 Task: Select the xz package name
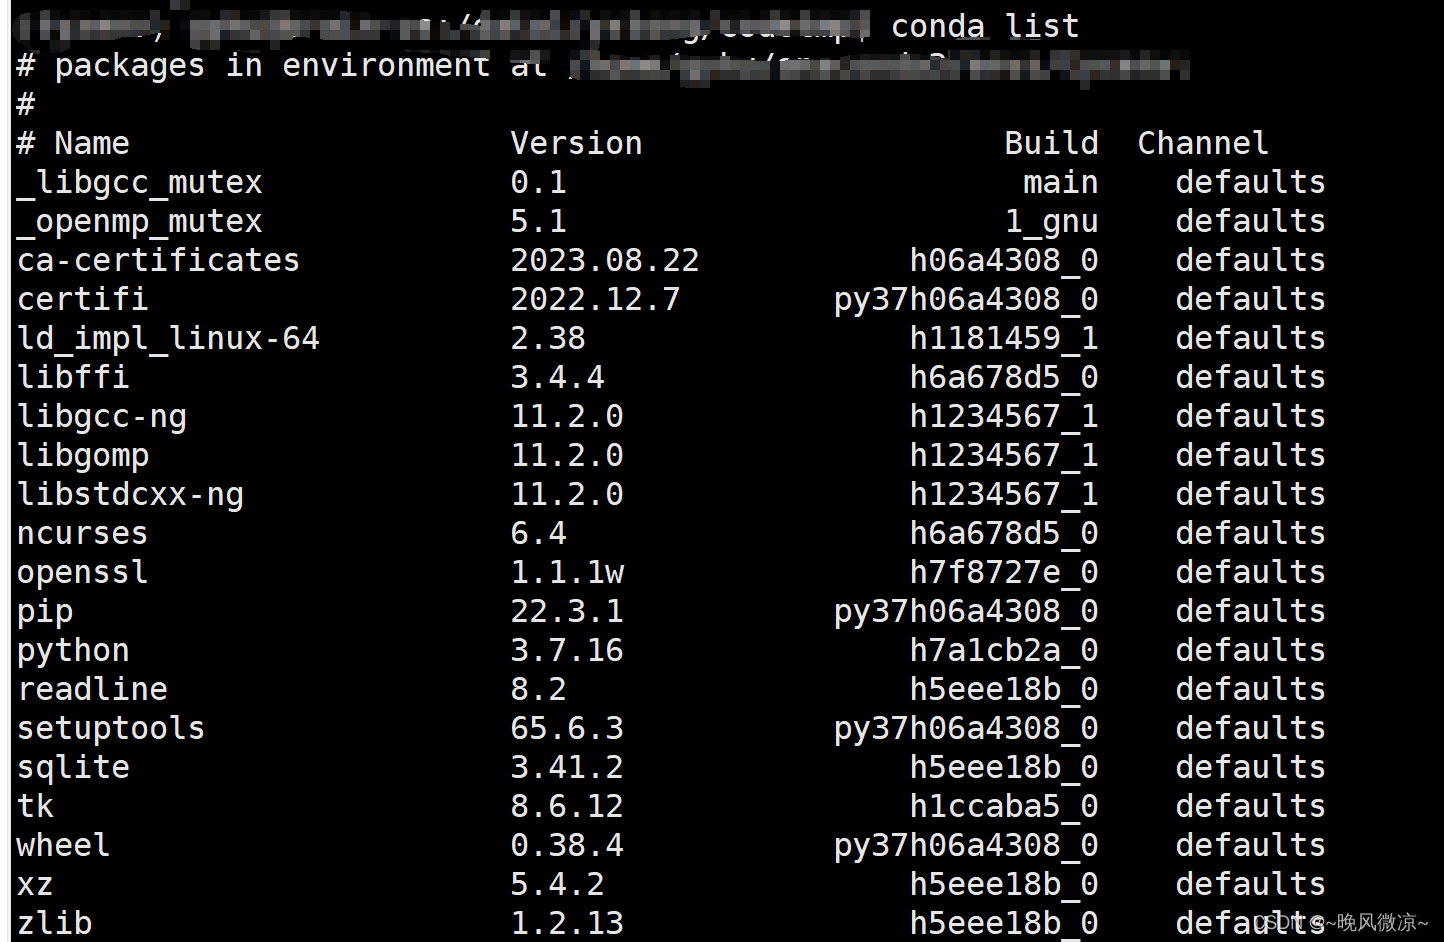click(36, 886)
